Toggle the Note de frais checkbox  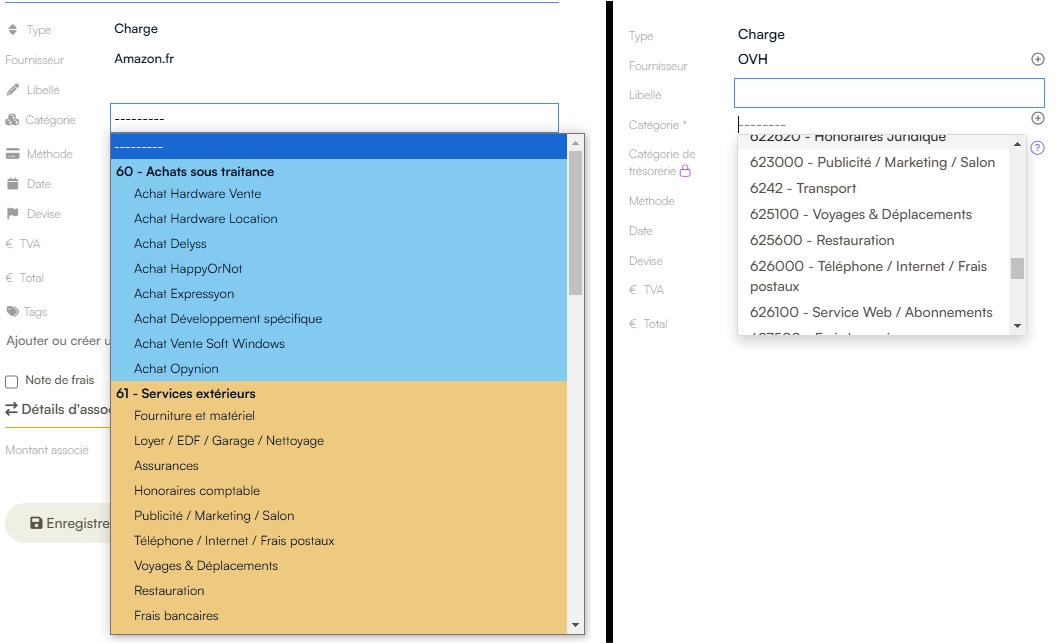pyautogui.click(x=12, y=381)
